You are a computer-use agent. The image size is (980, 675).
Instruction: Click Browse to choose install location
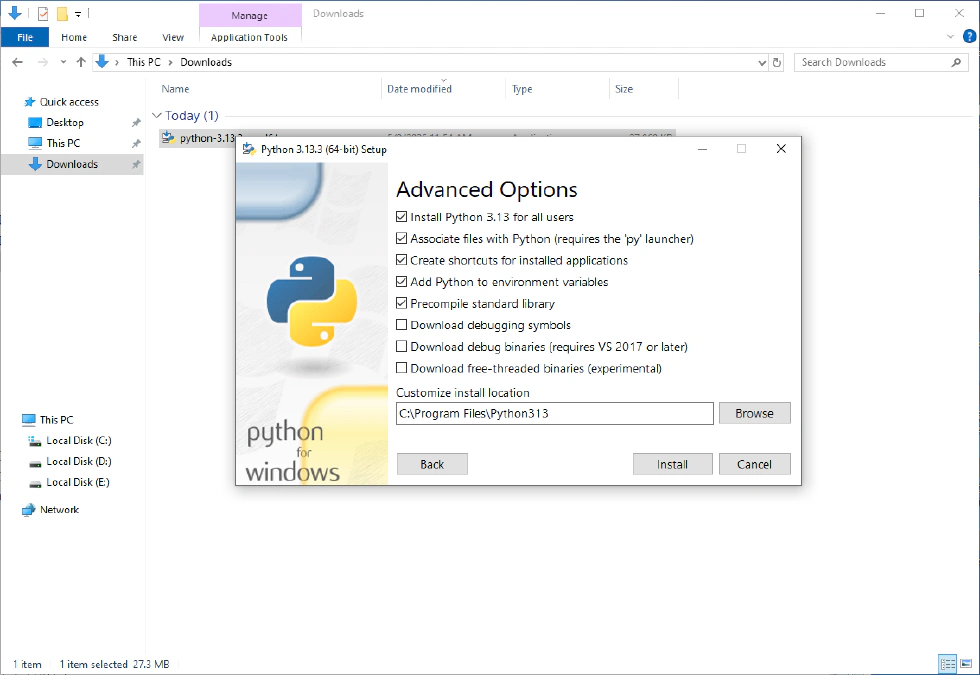[x=754, y=413]
